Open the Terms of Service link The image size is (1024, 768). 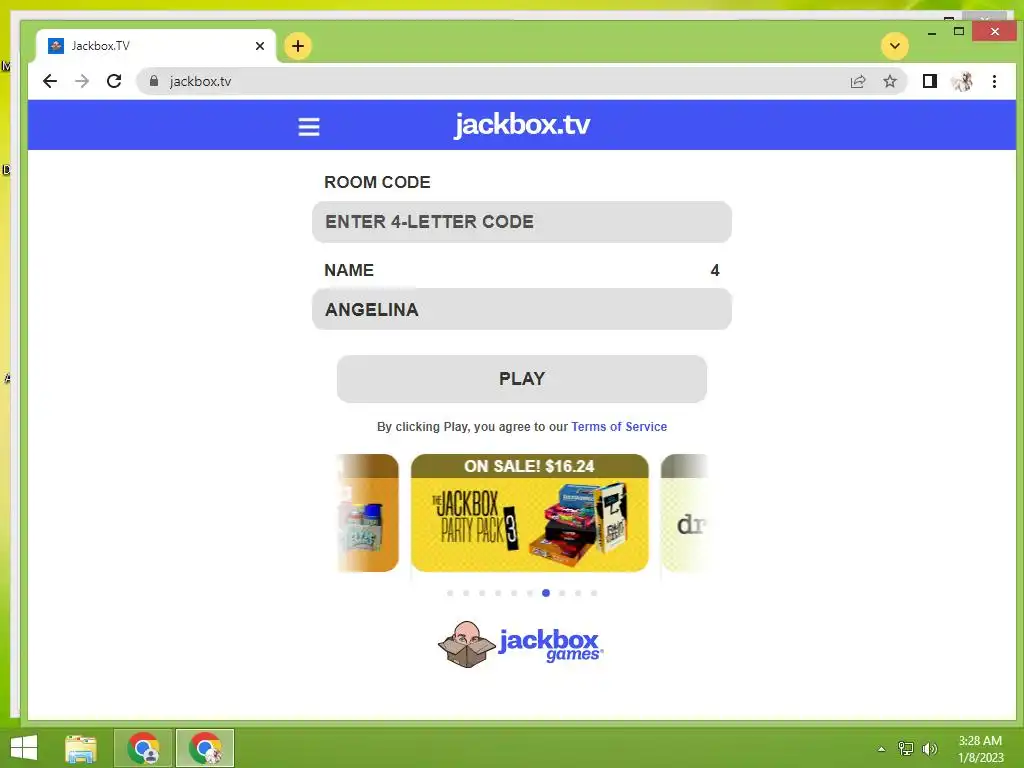[619, 426]
